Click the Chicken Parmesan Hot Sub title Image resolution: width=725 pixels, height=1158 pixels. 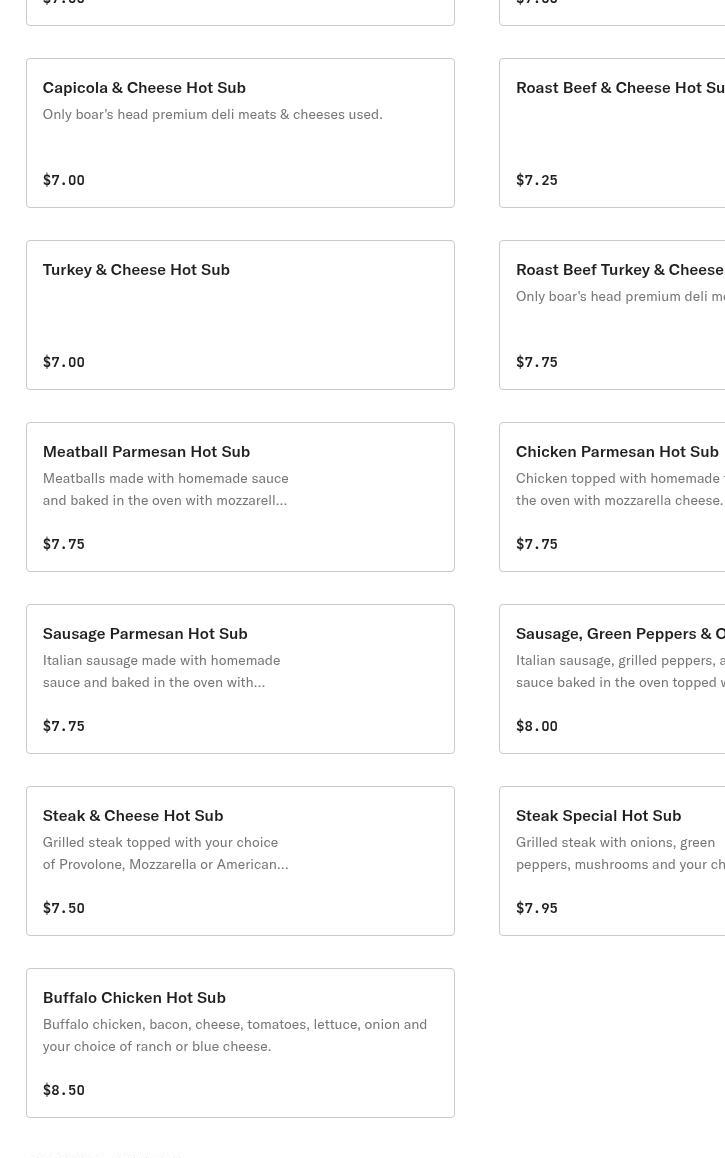pos(617,451)
